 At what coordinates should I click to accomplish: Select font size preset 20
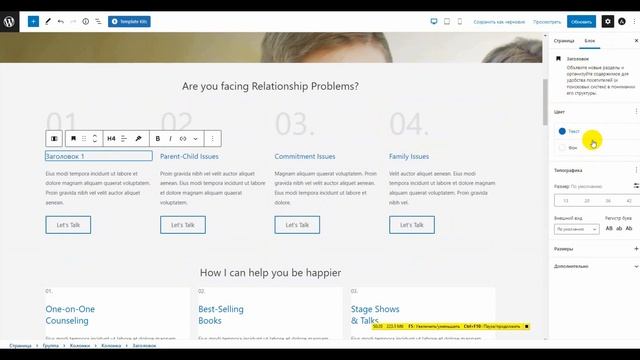tap(587, 201)
